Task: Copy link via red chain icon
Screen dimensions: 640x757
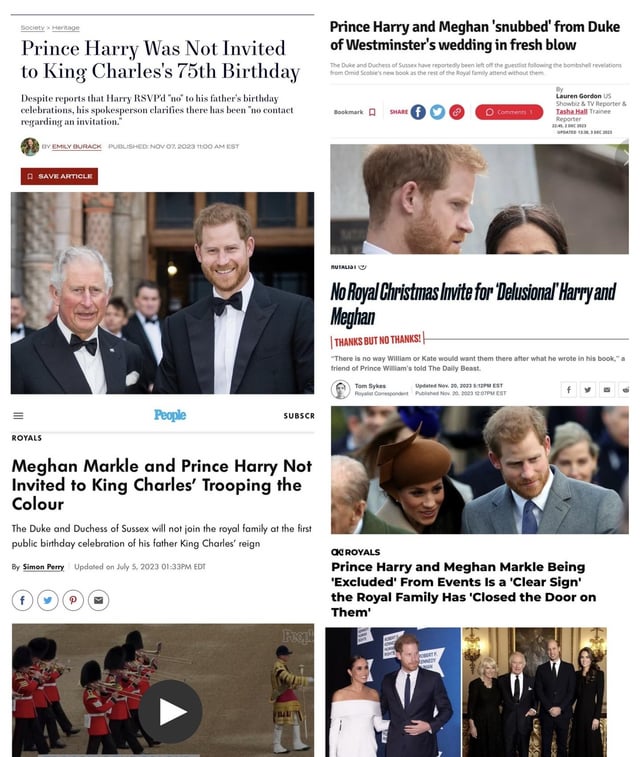Action: (457, 112)
